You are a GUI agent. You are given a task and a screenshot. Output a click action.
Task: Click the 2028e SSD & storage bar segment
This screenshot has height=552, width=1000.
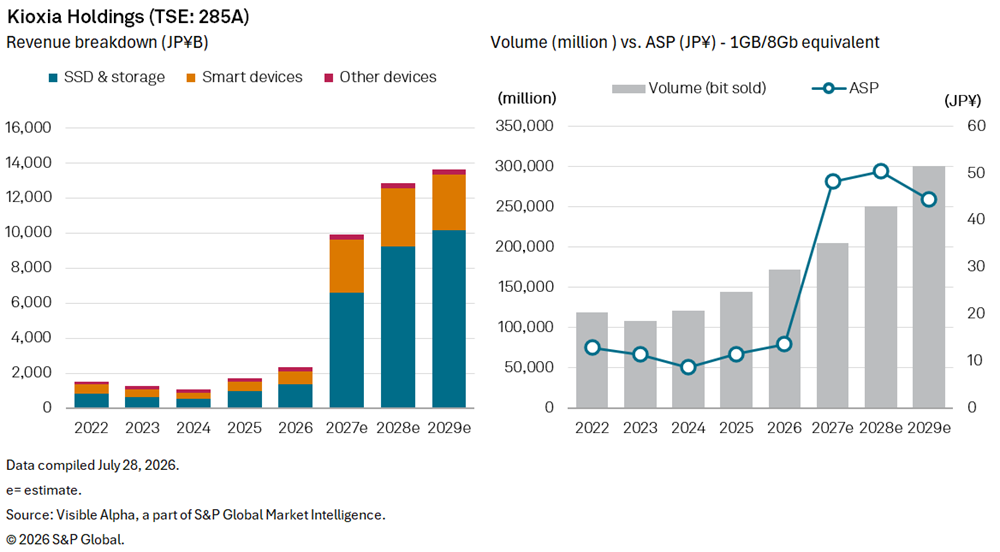pyautogui.click(x=398, y=327)
